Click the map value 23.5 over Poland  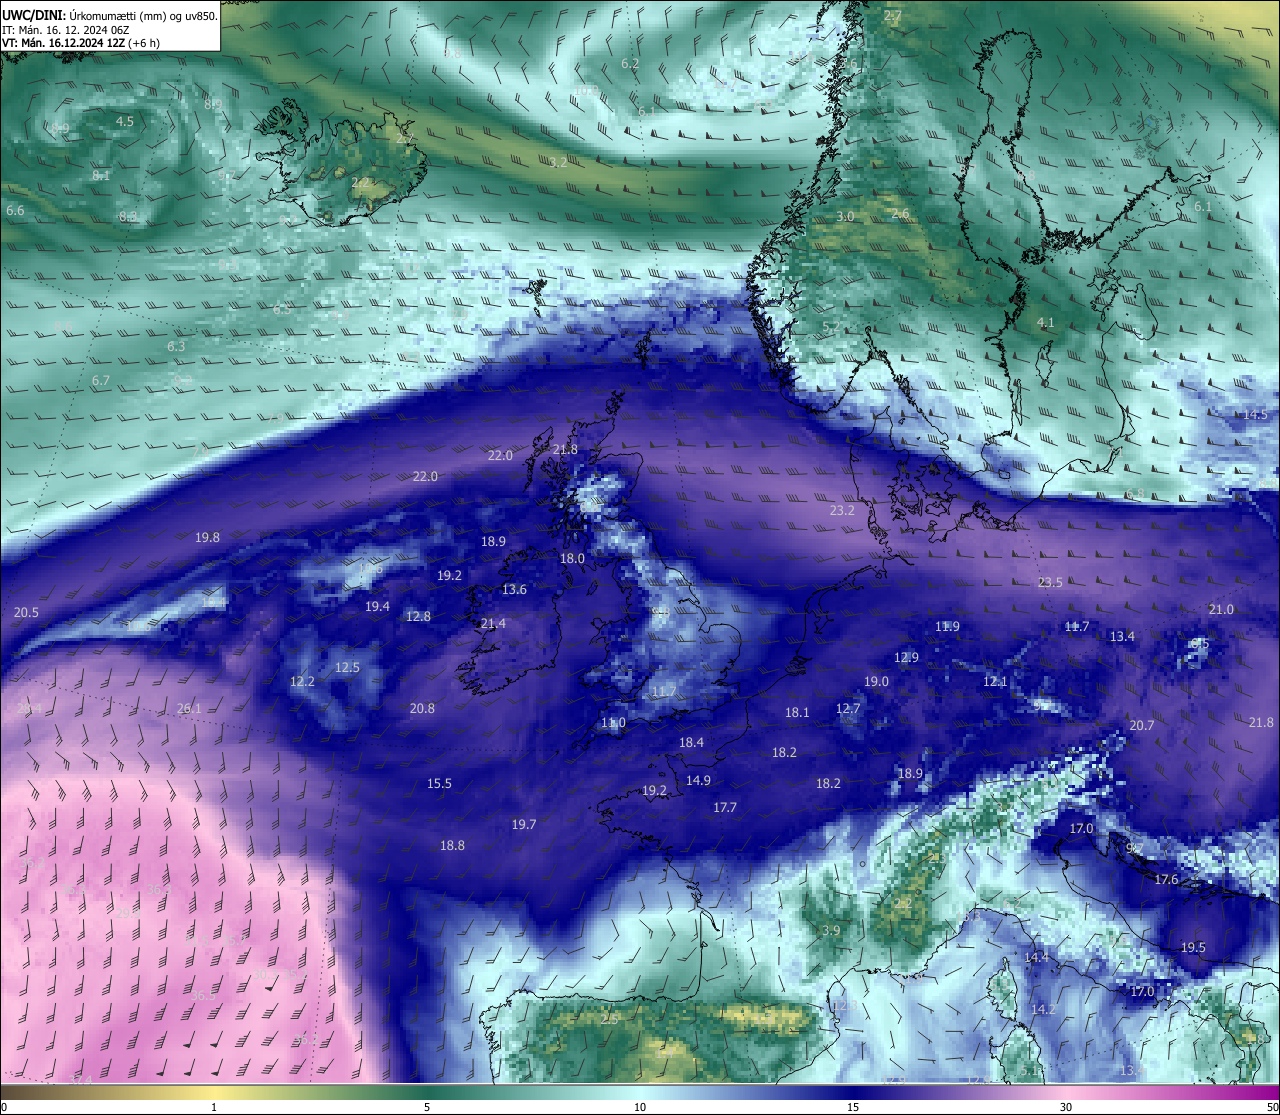point(1050,582)
